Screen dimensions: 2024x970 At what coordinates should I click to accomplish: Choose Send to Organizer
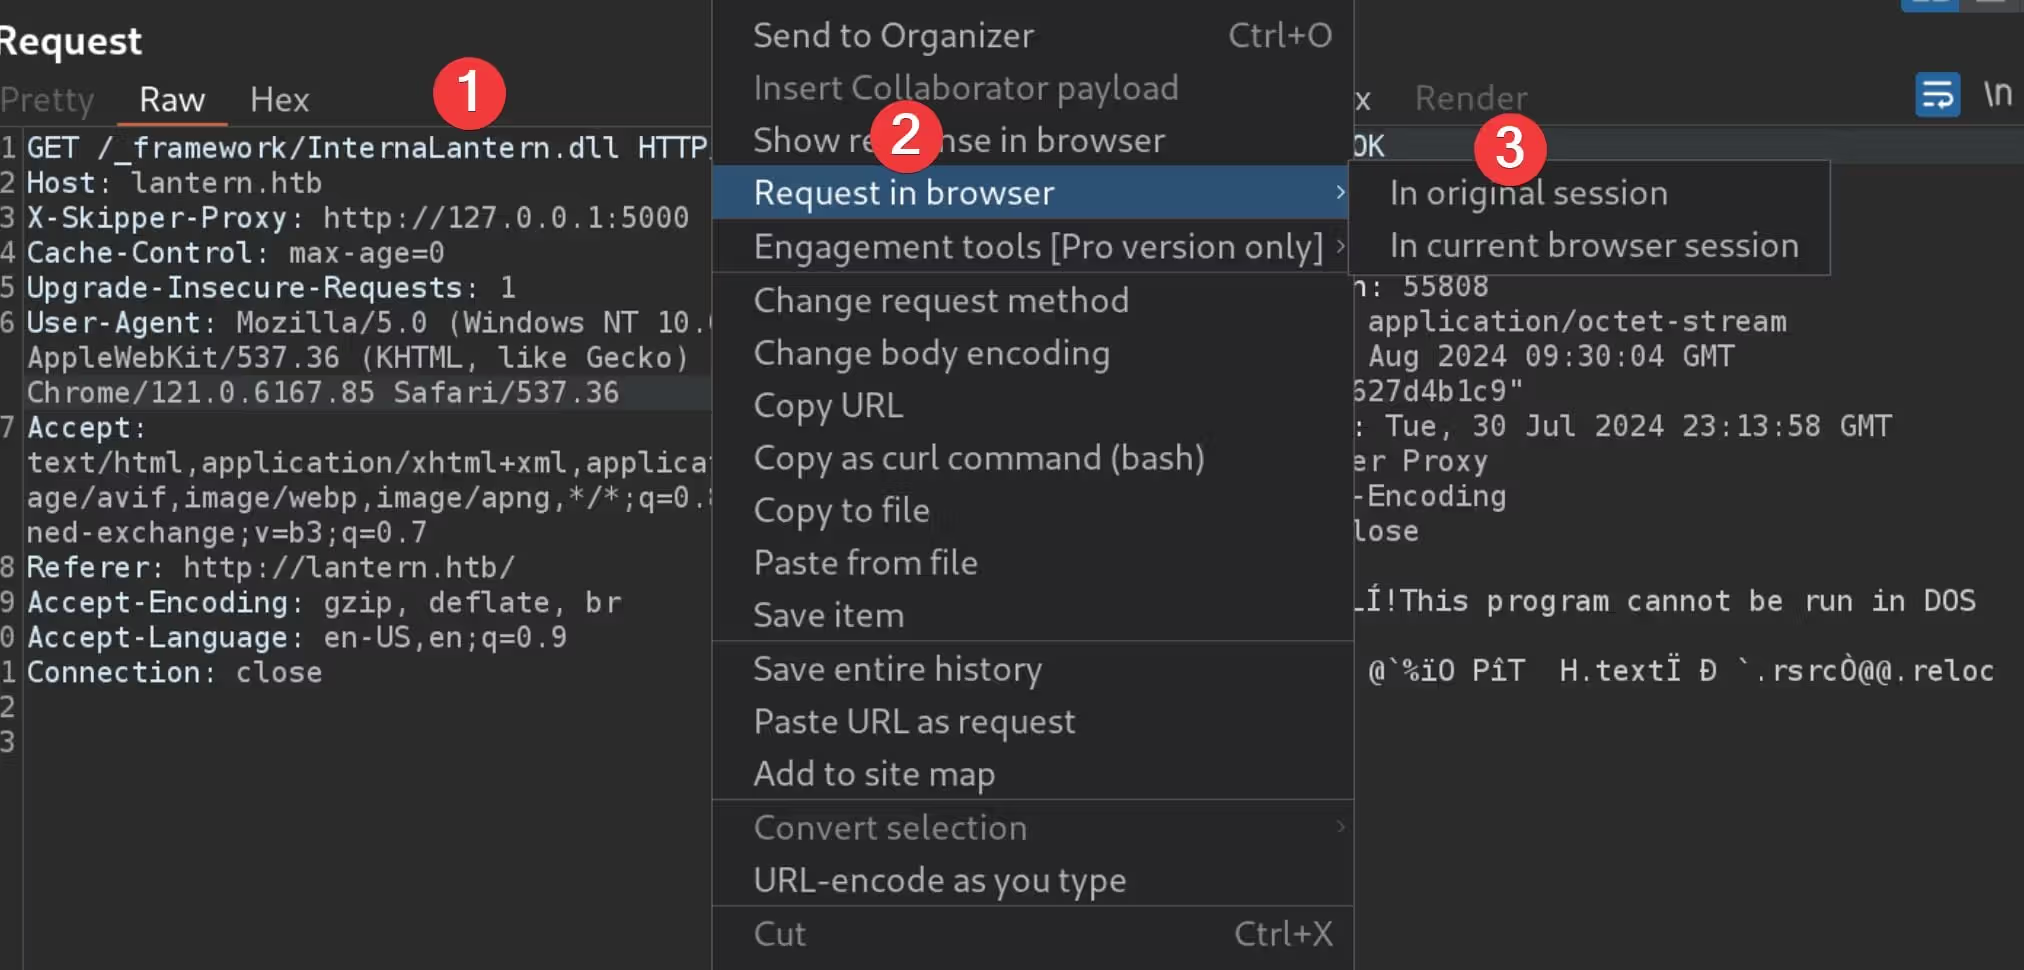893,36
